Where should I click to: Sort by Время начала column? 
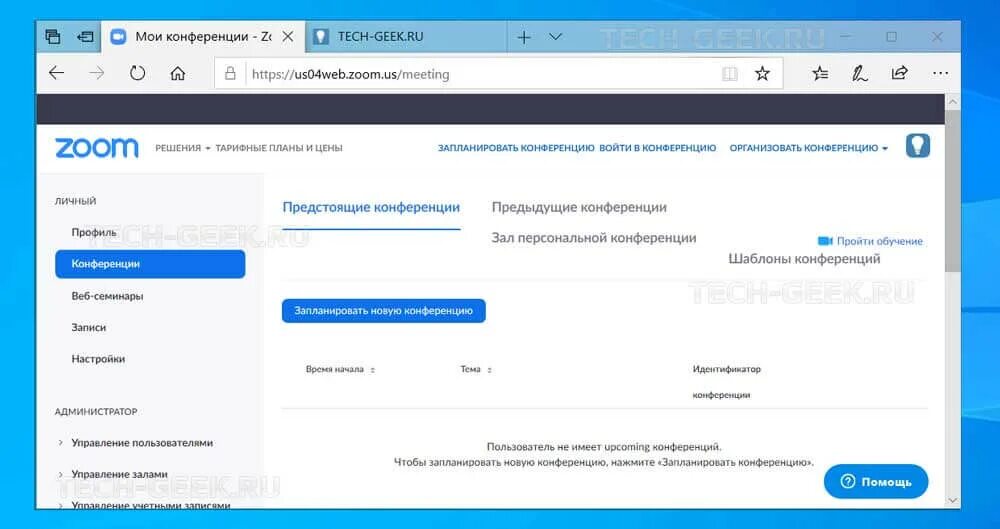point(341,369)
